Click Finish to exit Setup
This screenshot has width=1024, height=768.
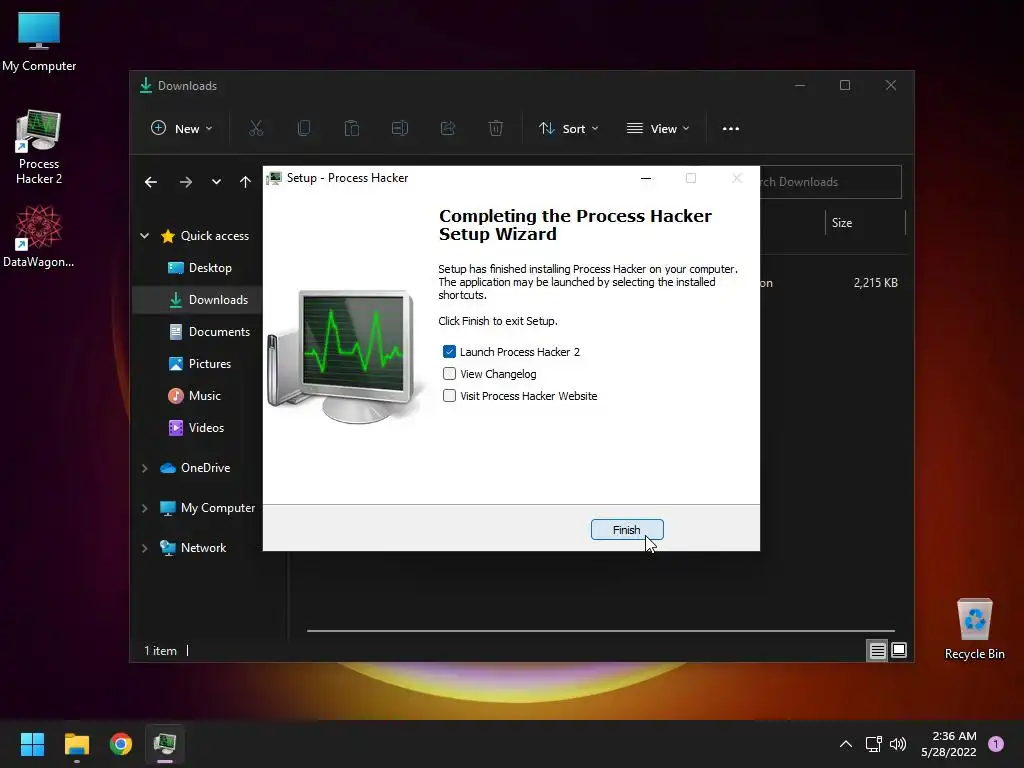[x=626, y=530]
